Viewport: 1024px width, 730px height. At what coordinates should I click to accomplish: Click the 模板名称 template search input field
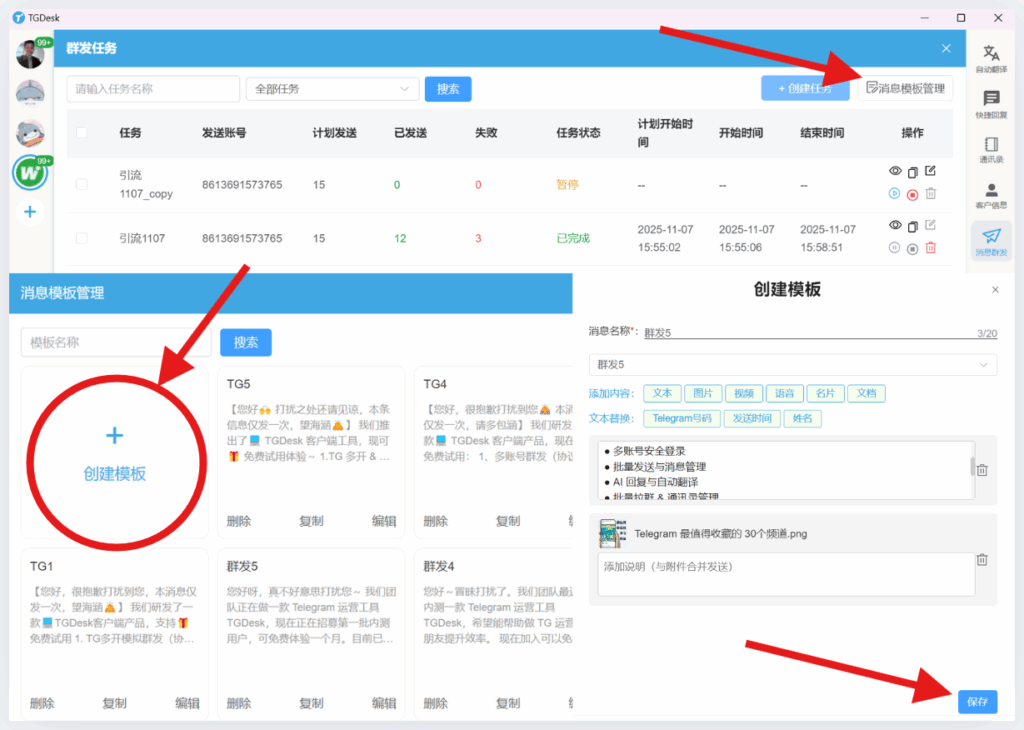(115, 342)
